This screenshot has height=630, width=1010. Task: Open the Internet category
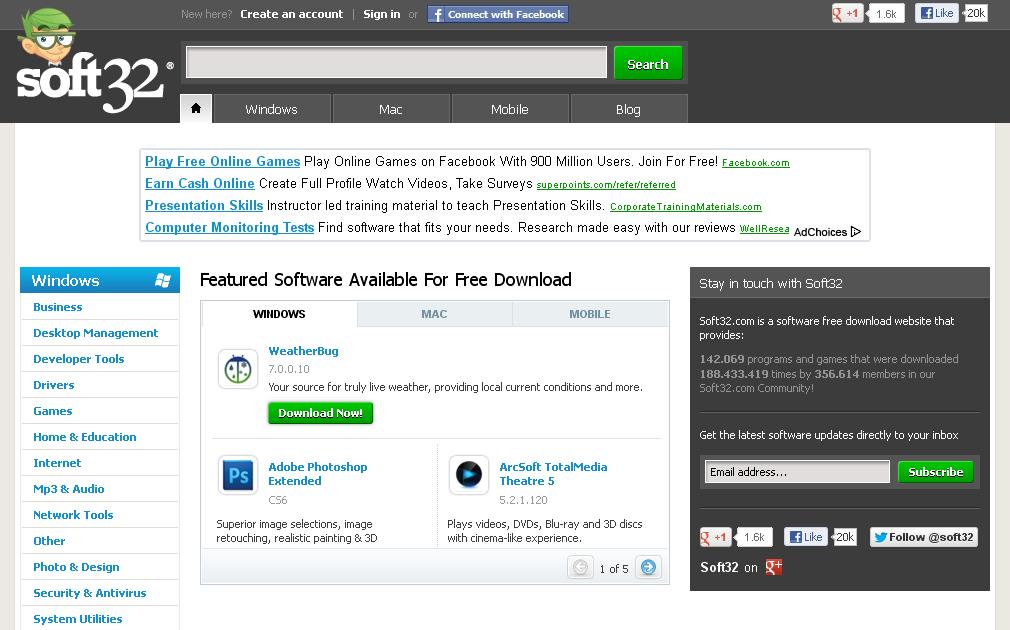coord(57,463)
